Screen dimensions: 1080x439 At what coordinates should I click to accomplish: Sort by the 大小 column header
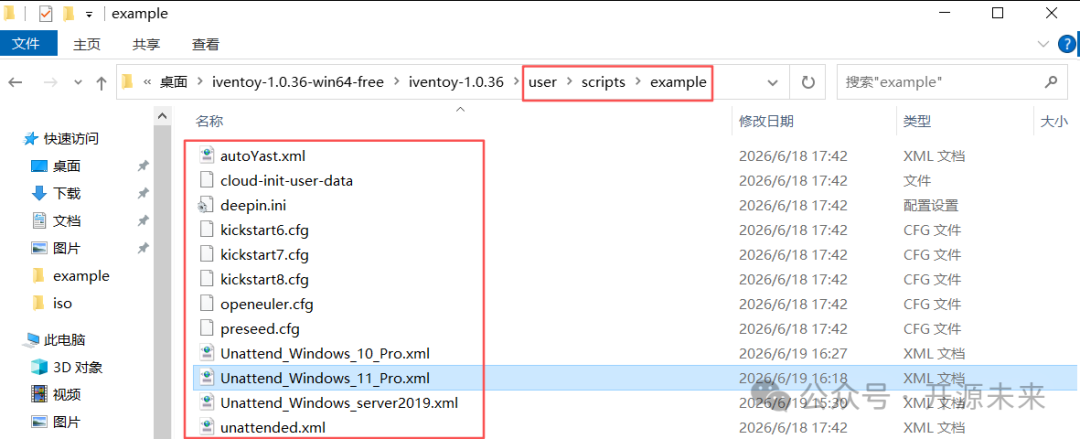click(x=1053, y=121)
